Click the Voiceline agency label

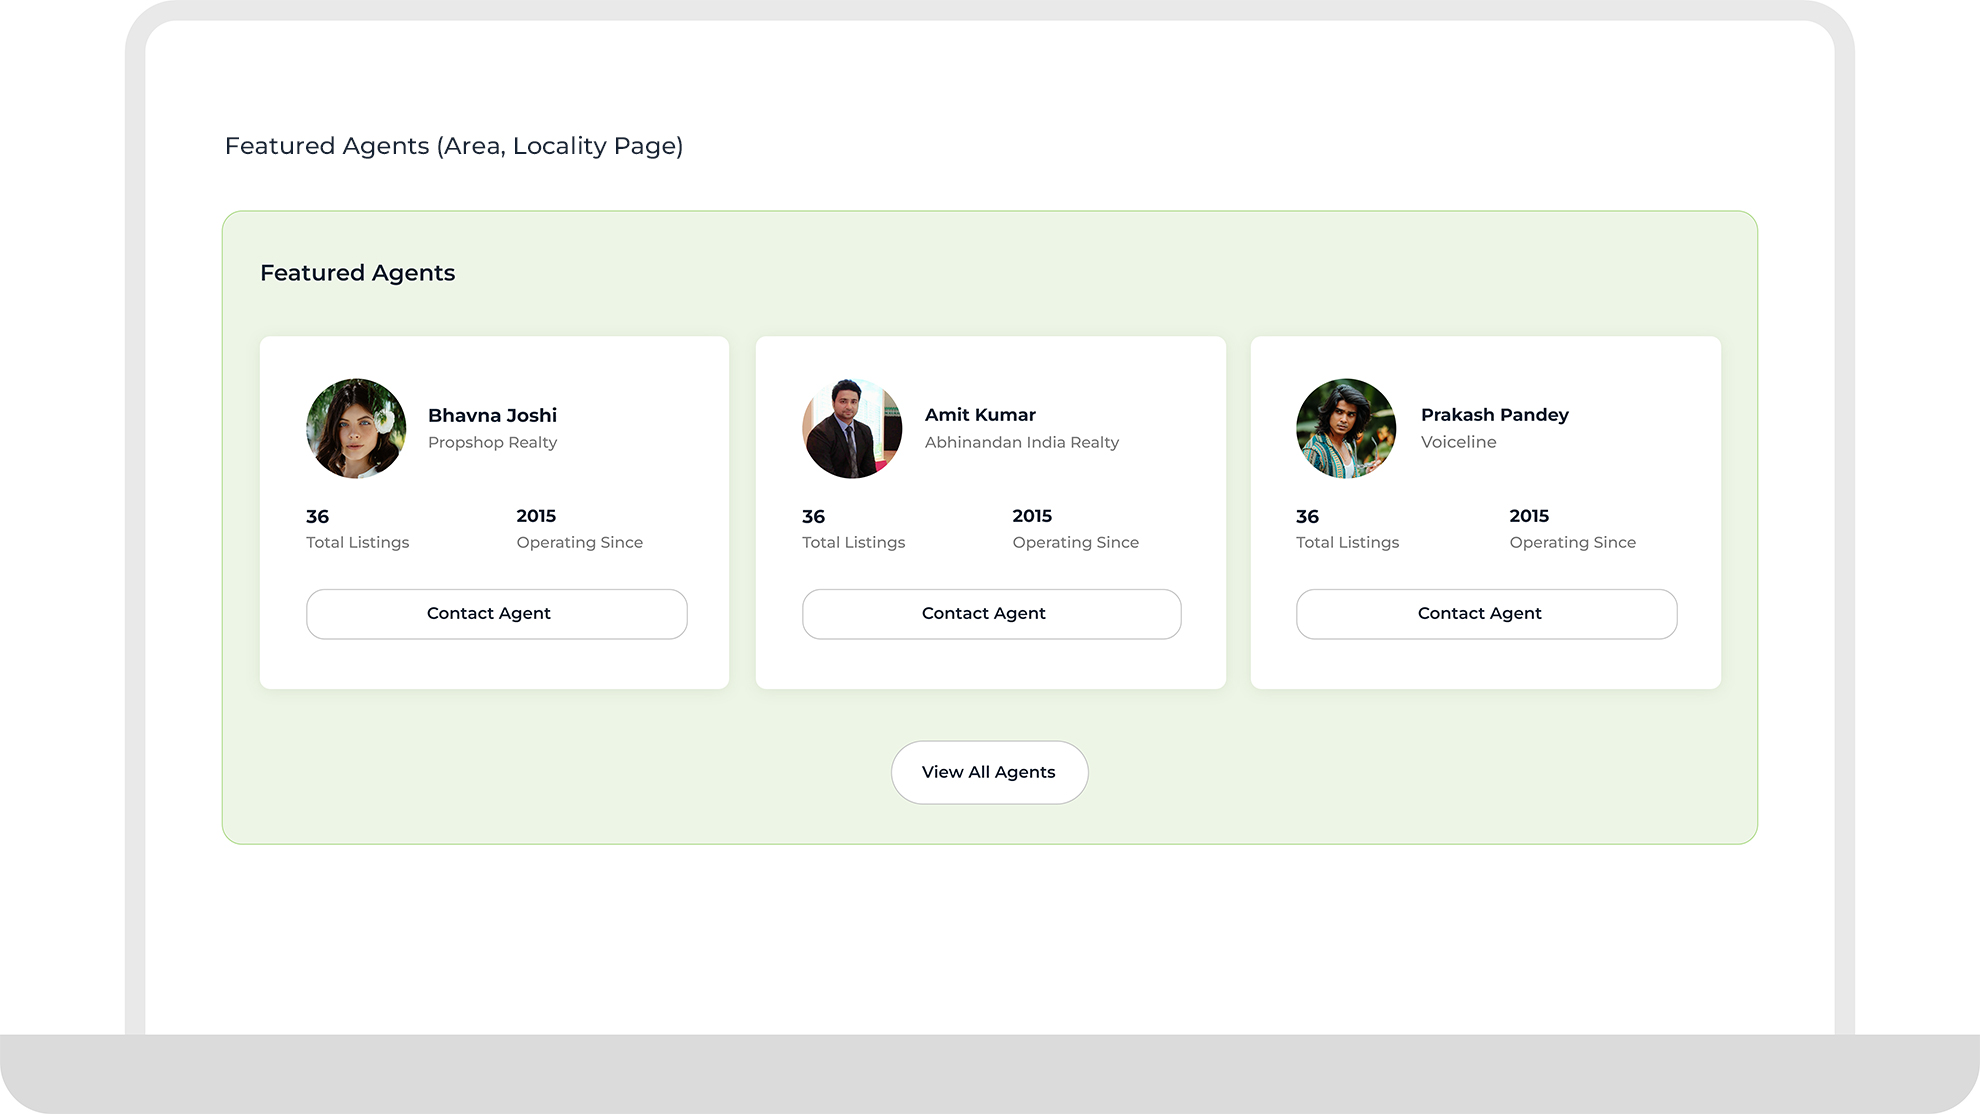pyautogui.click(x=1458, y=442)
